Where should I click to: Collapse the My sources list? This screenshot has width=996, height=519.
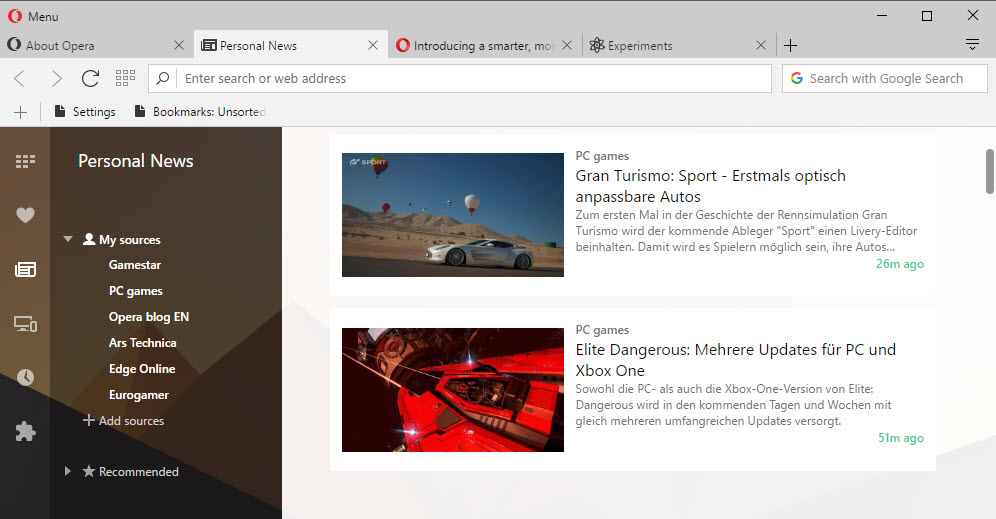click(68, 239)
